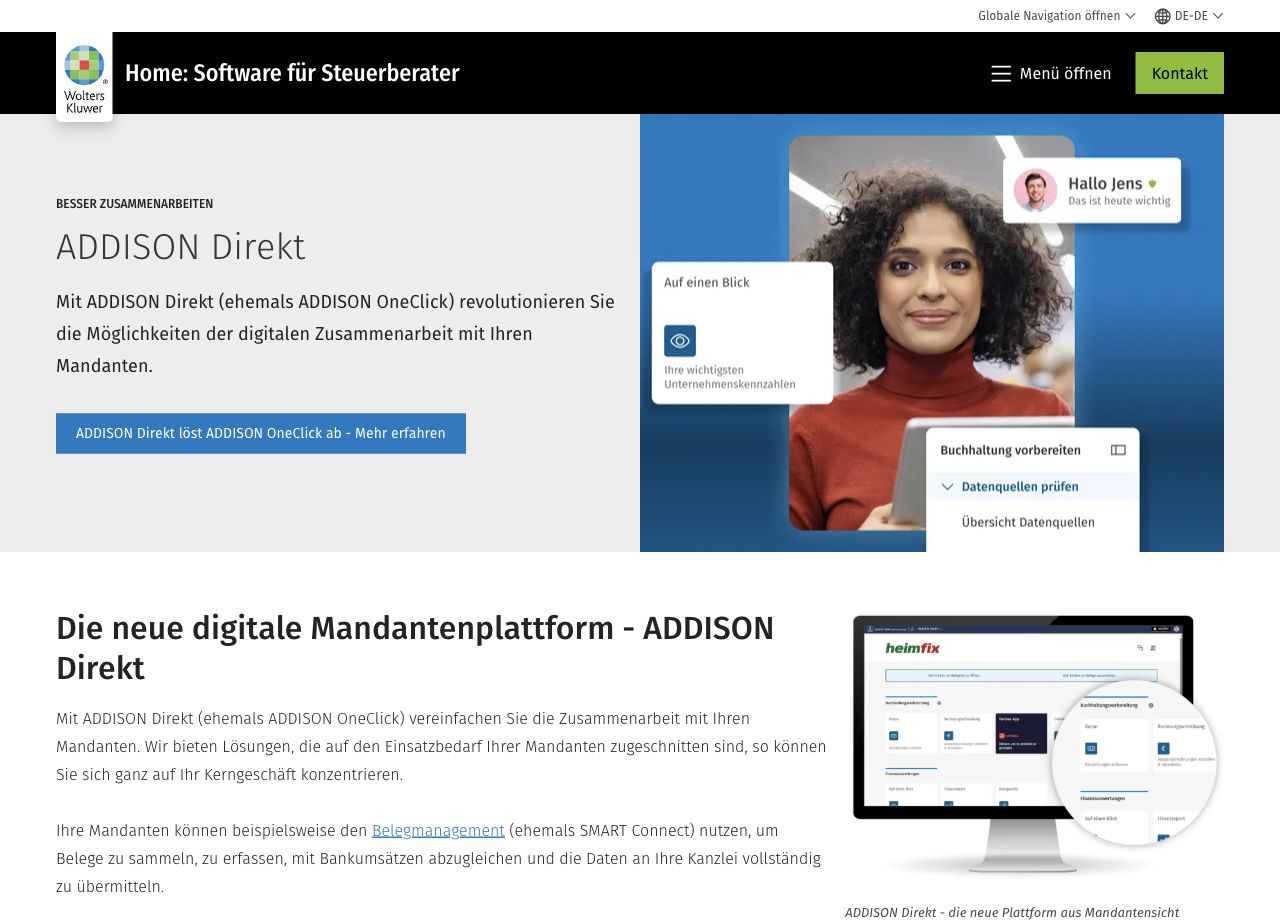Click the Jens avatar in the hero image
Image resolution: width=1280 pixels, height=920 pixels.
[1035, 190]
